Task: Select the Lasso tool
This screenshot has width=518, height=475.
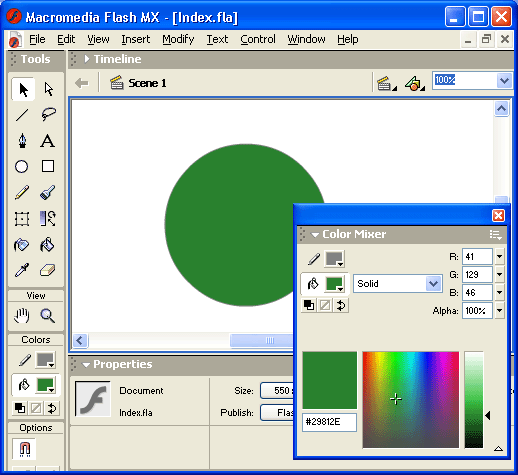Action: [x=48, y=115]
